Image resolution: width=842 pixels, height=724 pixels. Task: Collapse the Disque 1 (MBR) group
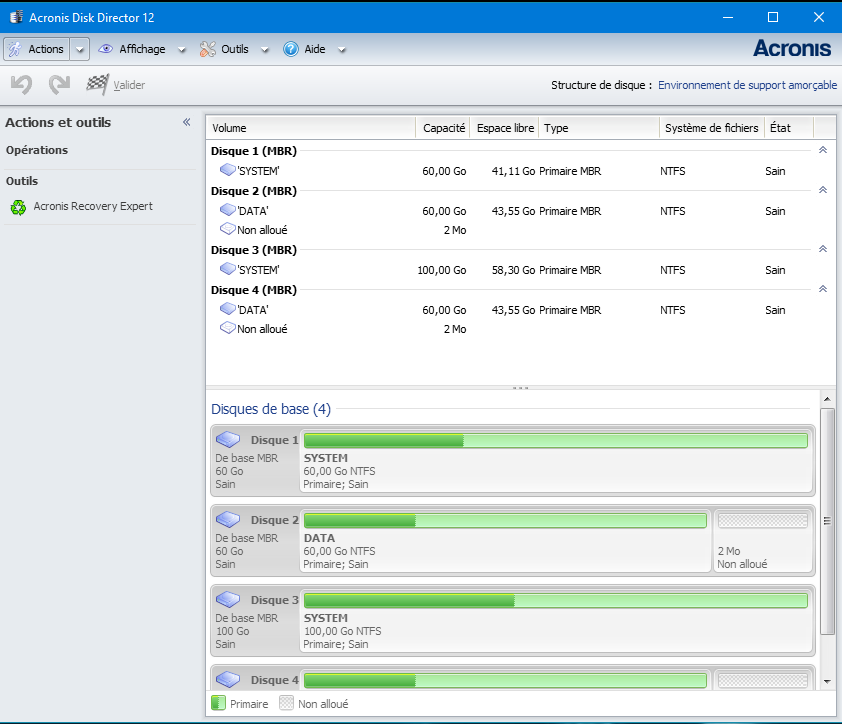823,150
